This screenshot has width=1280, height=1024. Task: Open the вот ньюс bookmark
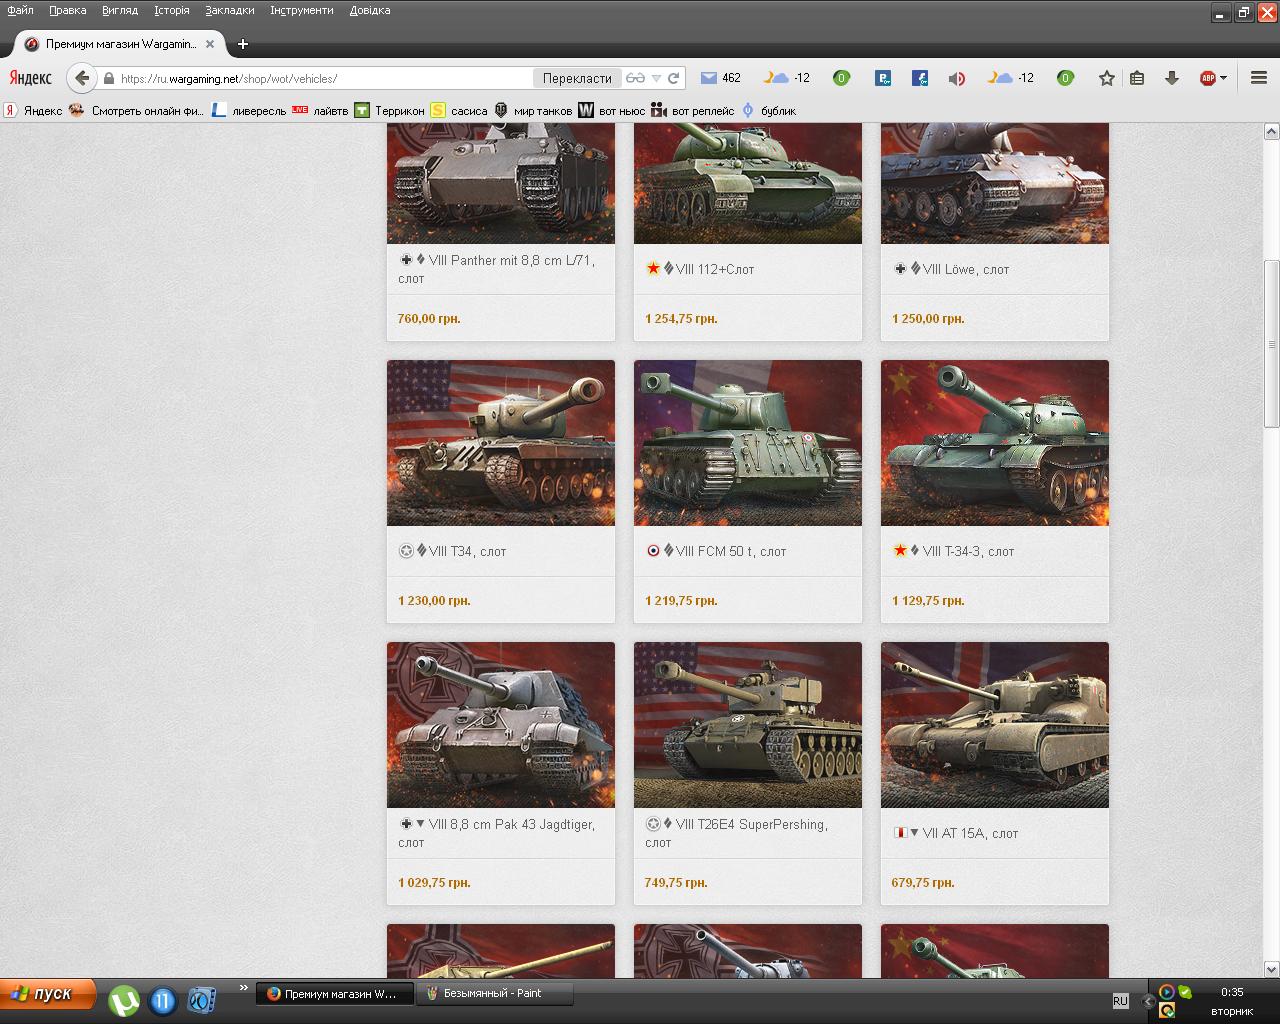pyautogui.click(x=612, y=111)
